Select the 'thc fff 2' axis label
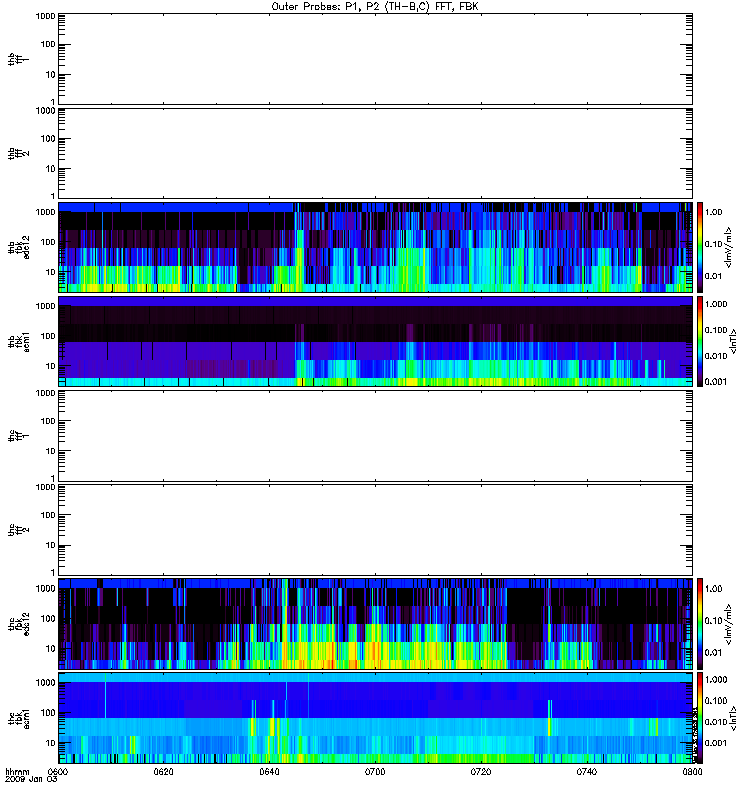750x800 pixels. point(18,530)
